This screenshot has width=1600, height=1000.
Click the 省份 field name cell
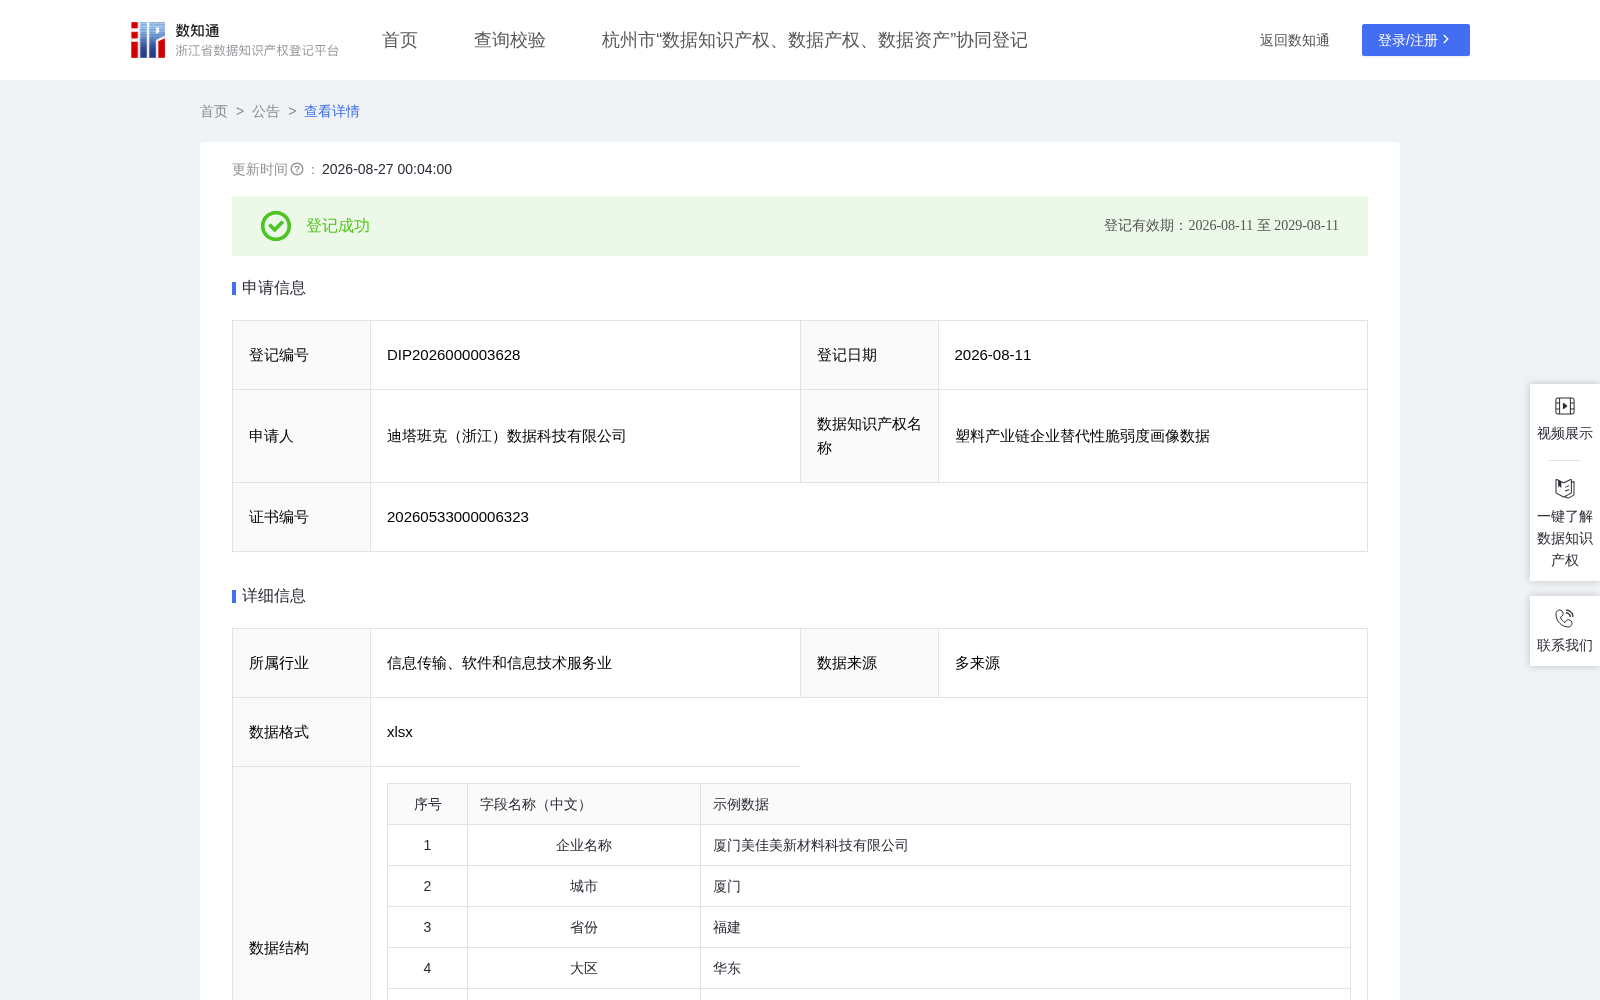pyautogui.click(x=584, y=927)
